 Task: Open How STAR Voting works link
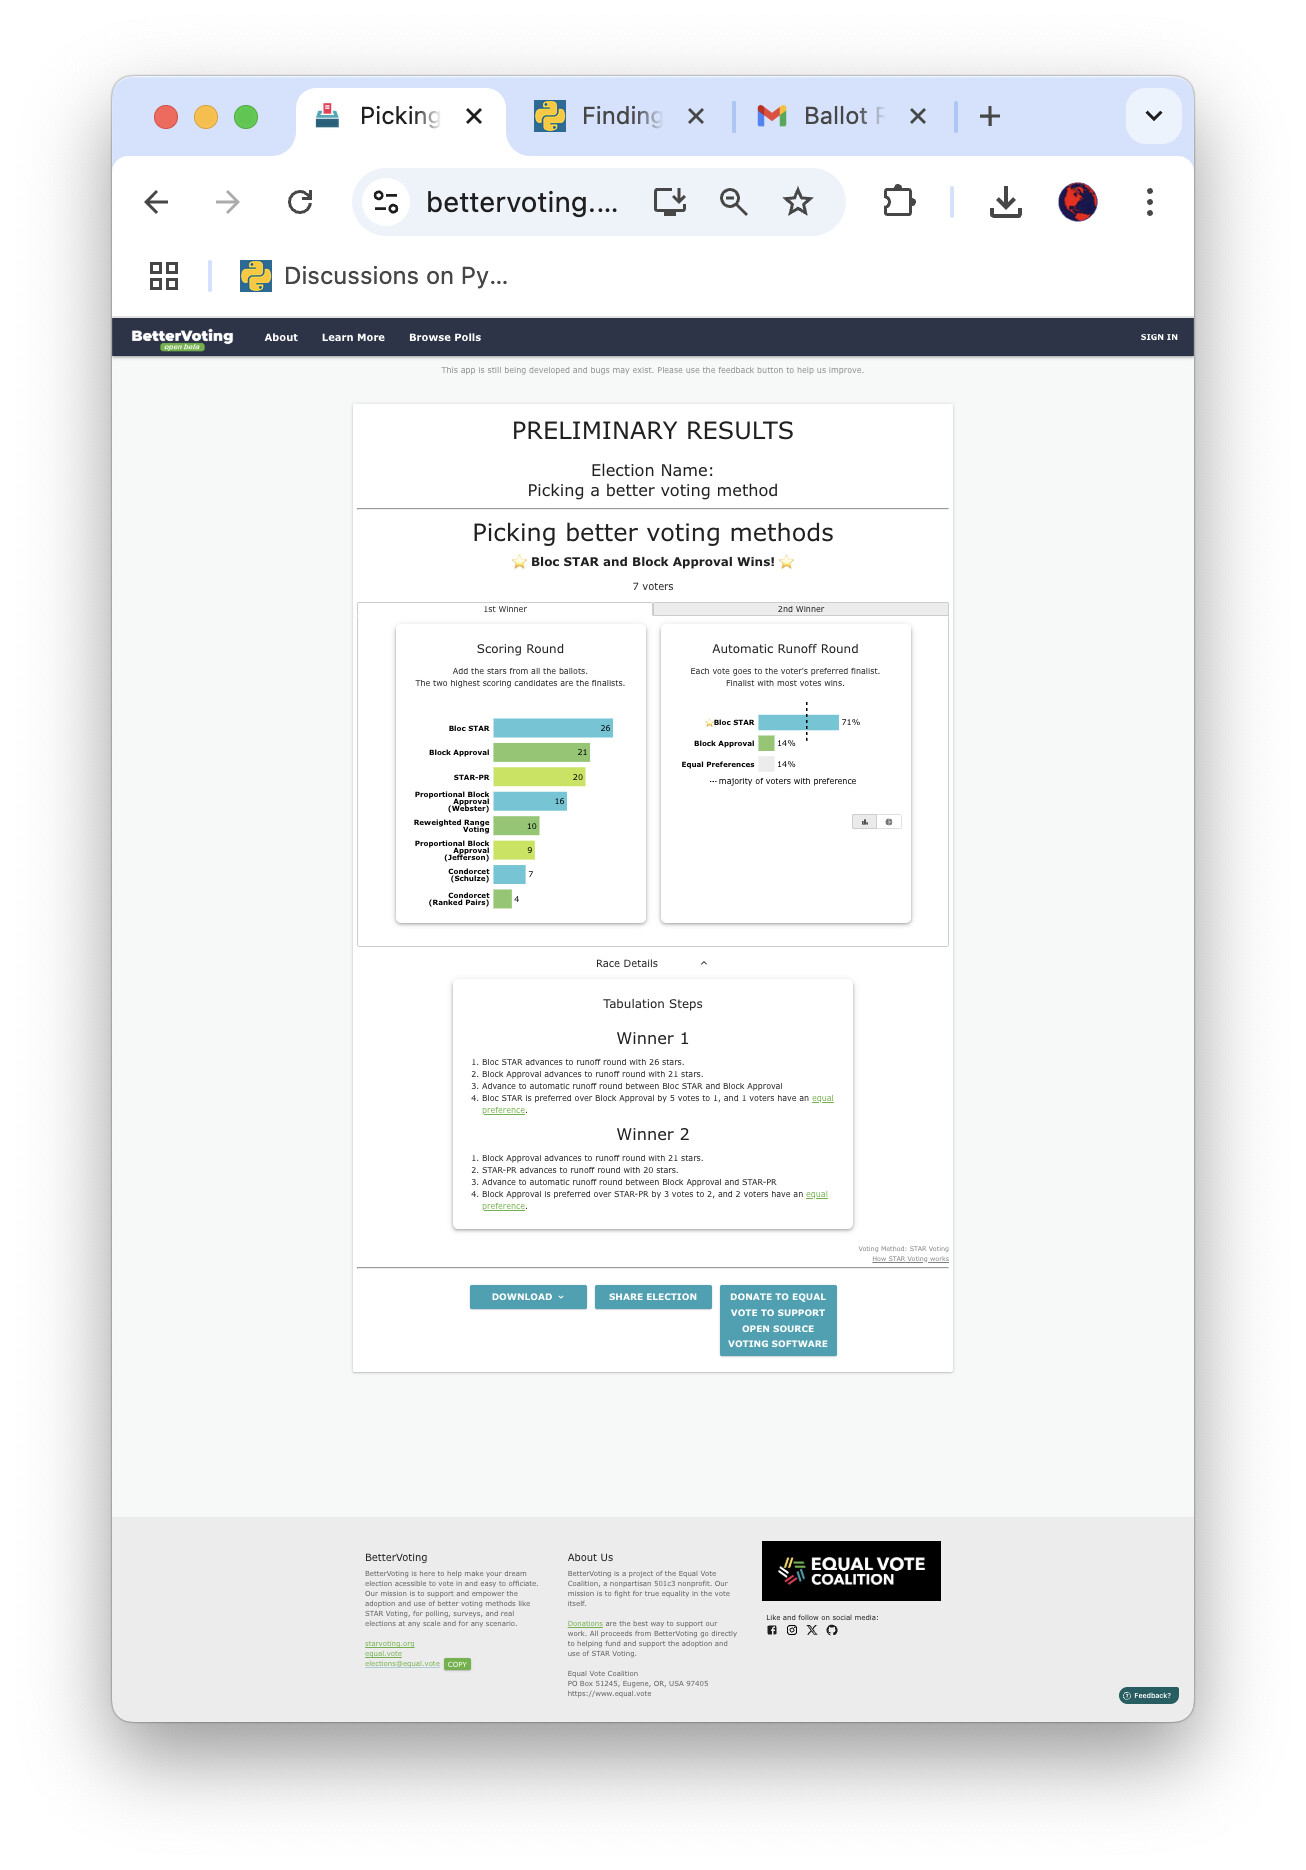(x=910, y=1259)
